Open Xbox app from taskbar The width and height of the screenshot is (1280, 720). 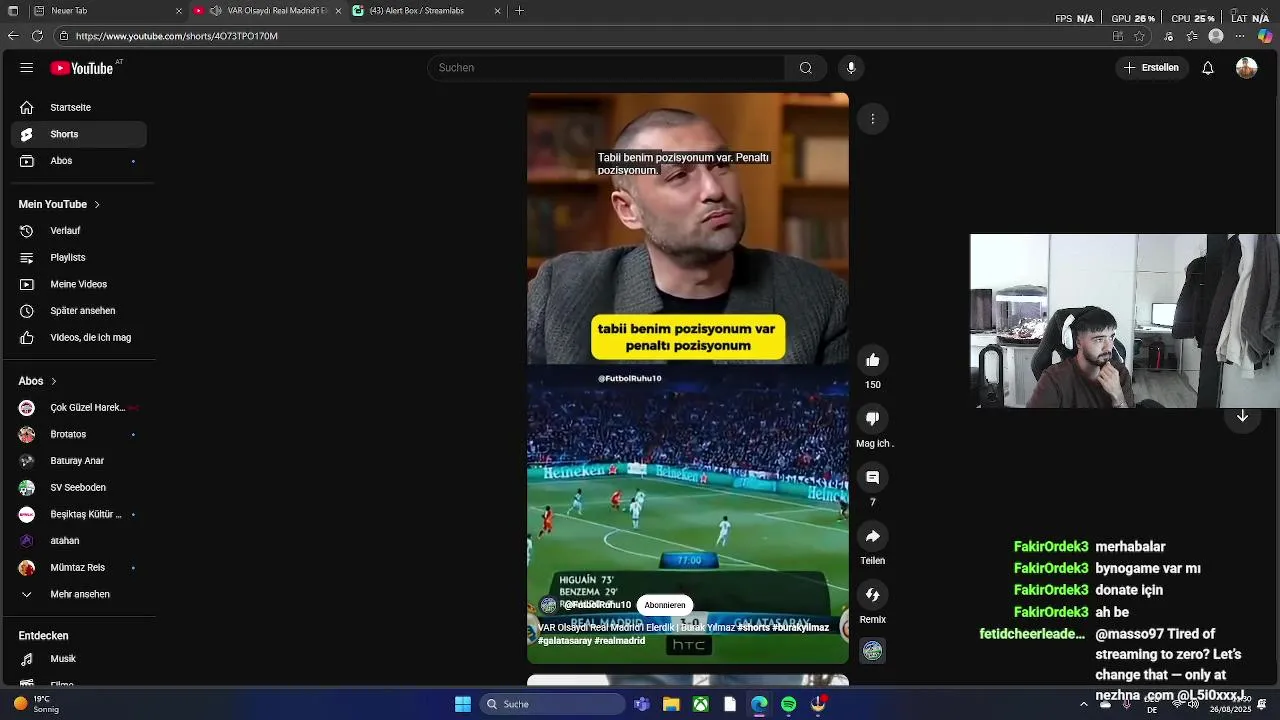tap(701, 704)
